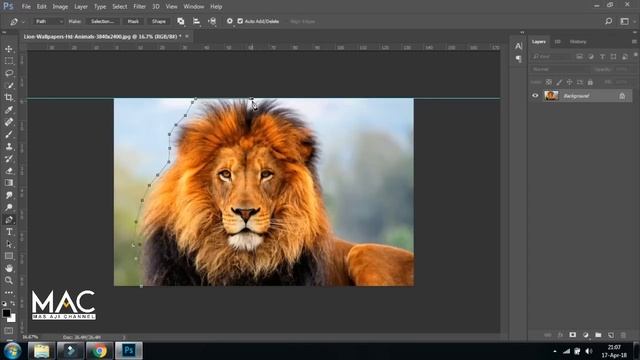640x360 pixels.
Task: Toggle lock image pixels brush icon
Action: tap(559, 82)
